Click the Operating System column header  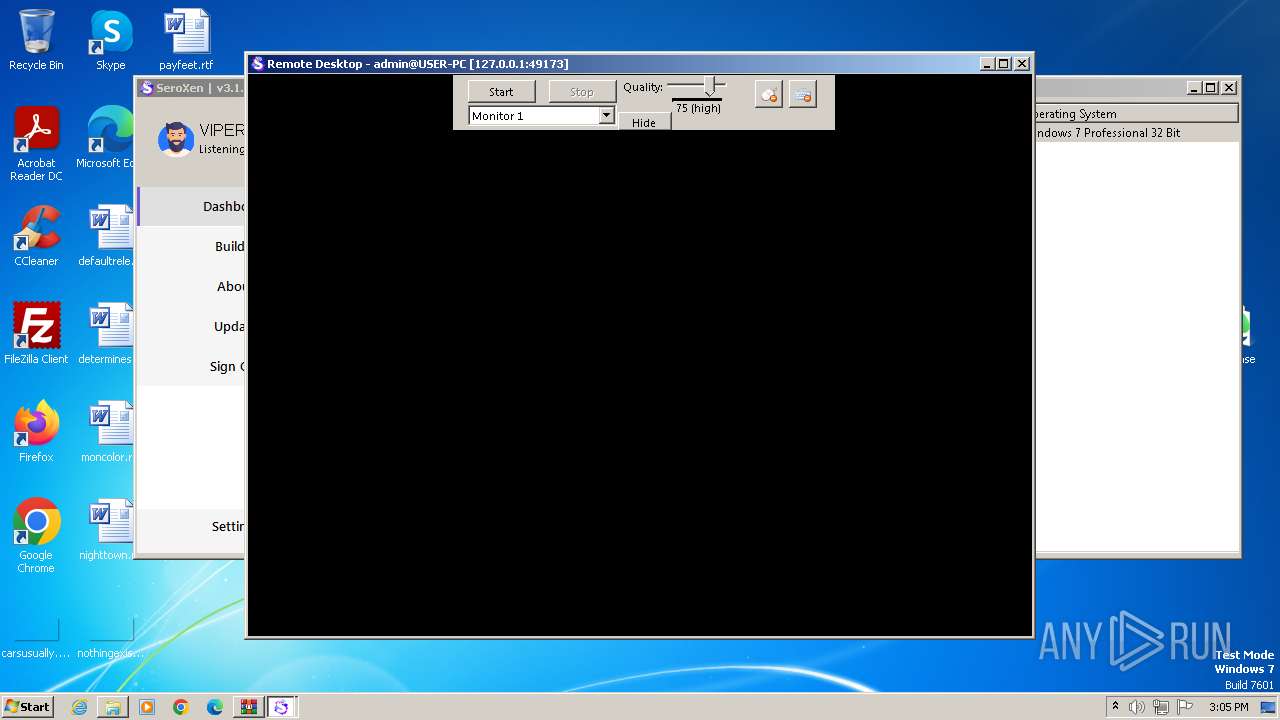click(x=1136, y=114)
